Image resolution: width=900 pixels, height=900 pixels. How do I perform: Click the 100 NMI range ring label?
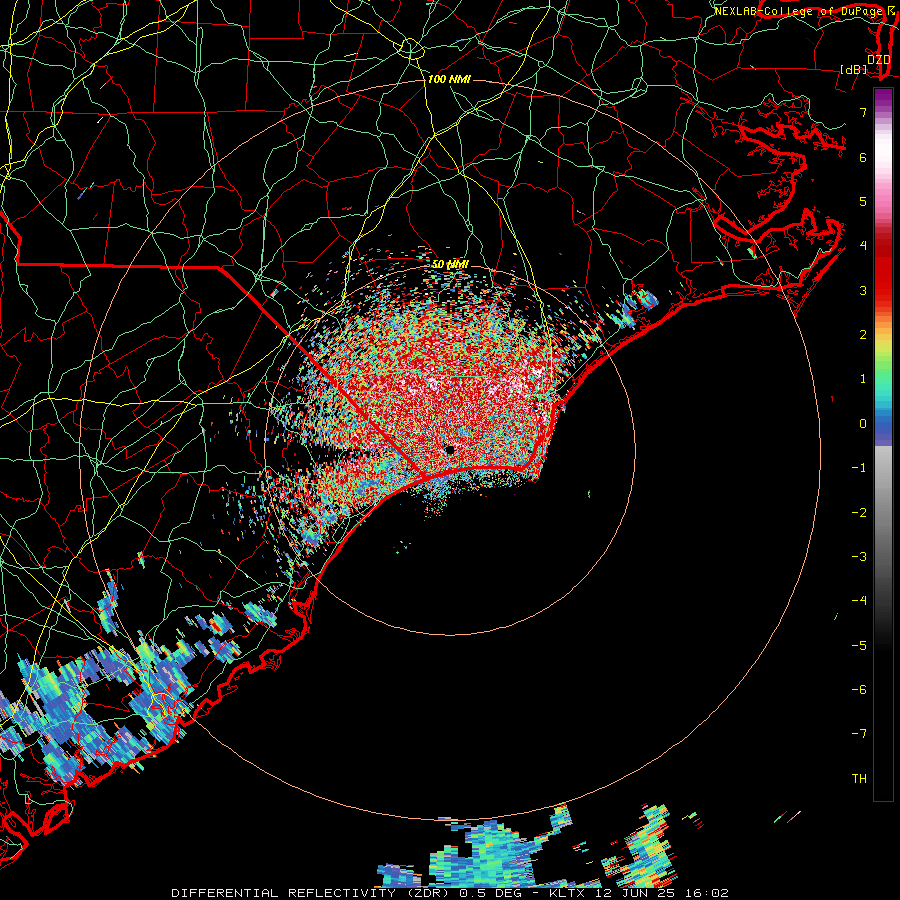click(449, 79)
